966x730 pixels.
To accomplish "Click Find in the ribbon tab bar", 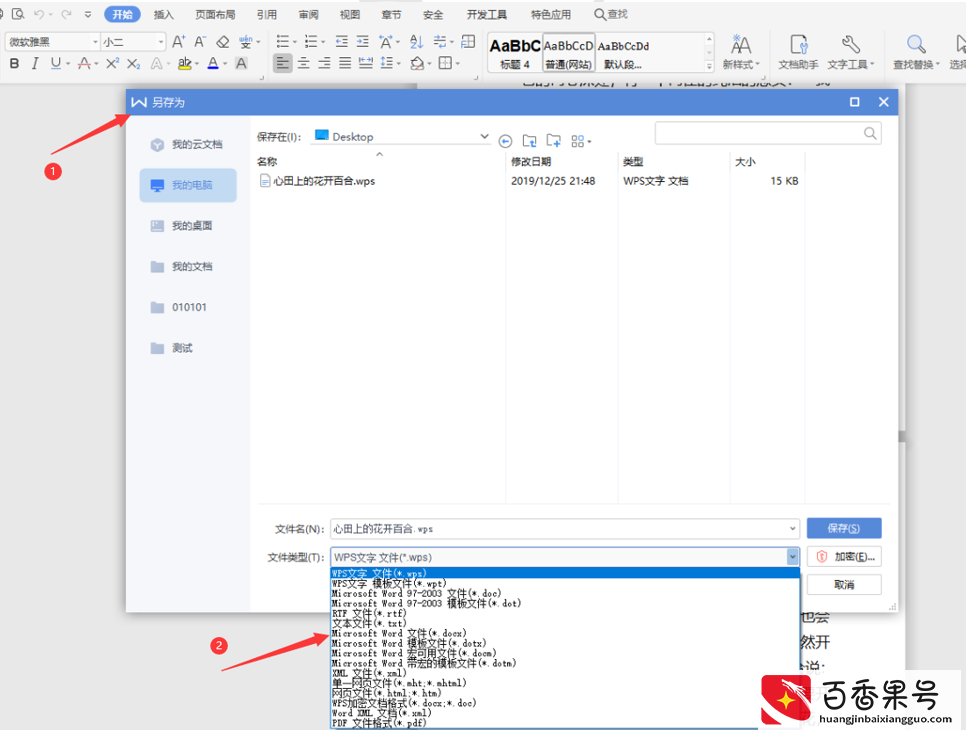I will click(611, 14).
